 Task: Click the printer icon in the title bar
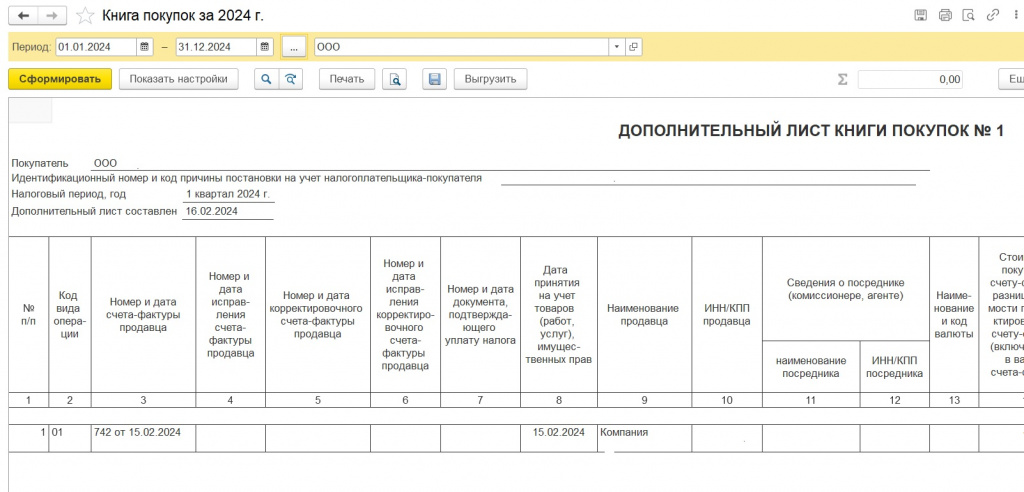[945, 15]
